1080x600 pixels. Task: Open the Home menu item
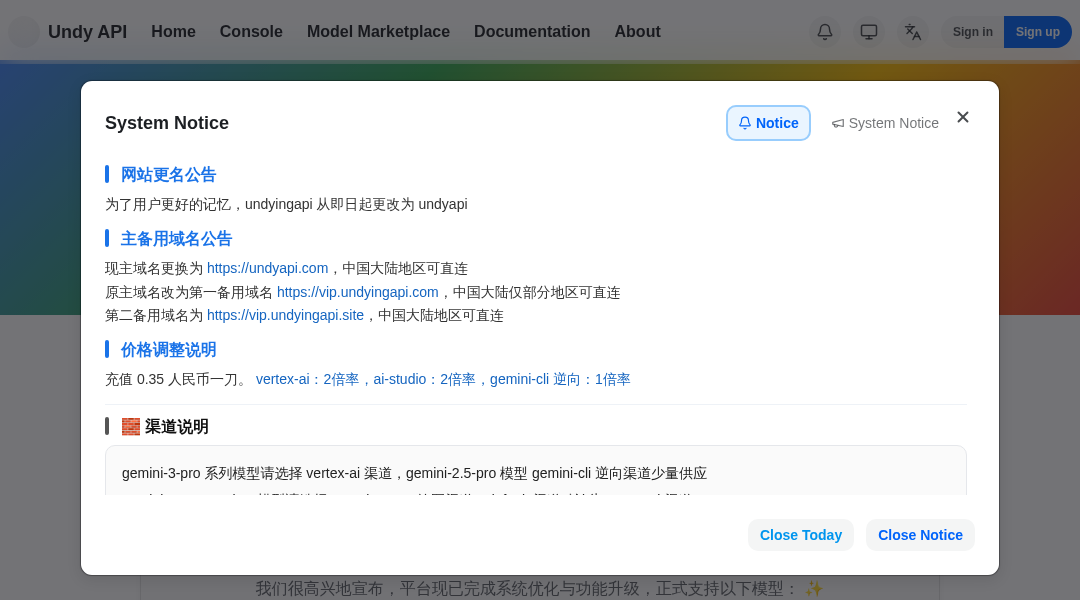pos(173,31)
